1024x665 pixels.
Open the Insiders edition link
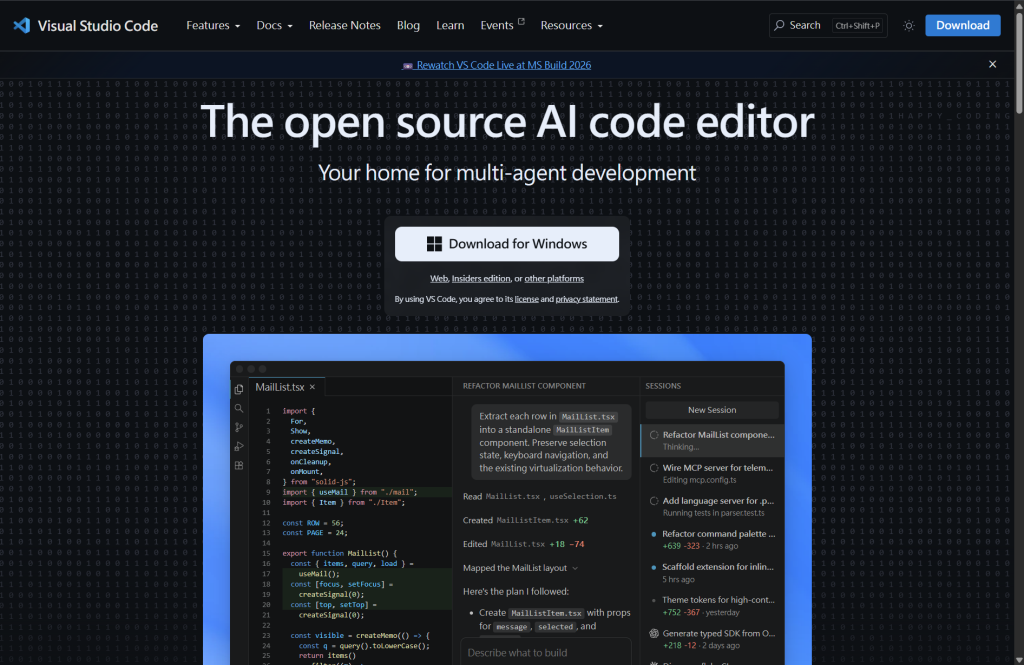pos(481,278)
